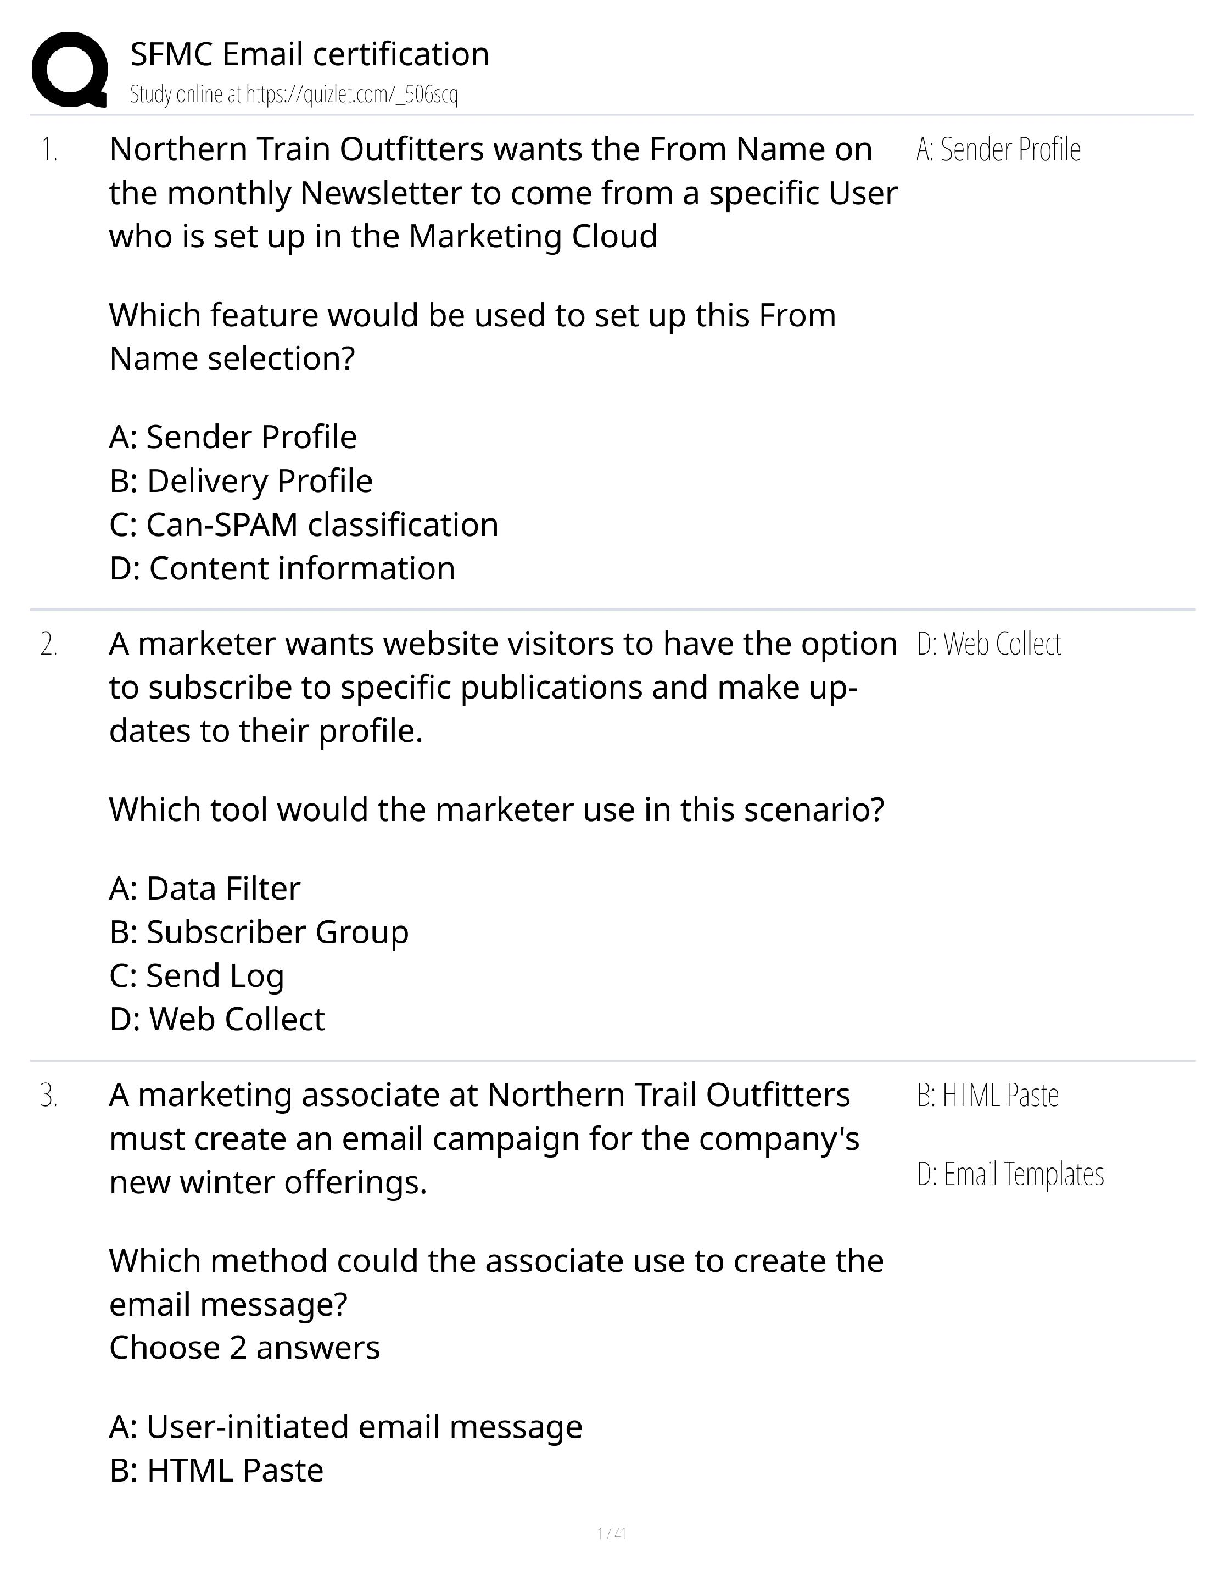Click the answer 'A: Sender Profile' on right

click(x=998, y=150)
